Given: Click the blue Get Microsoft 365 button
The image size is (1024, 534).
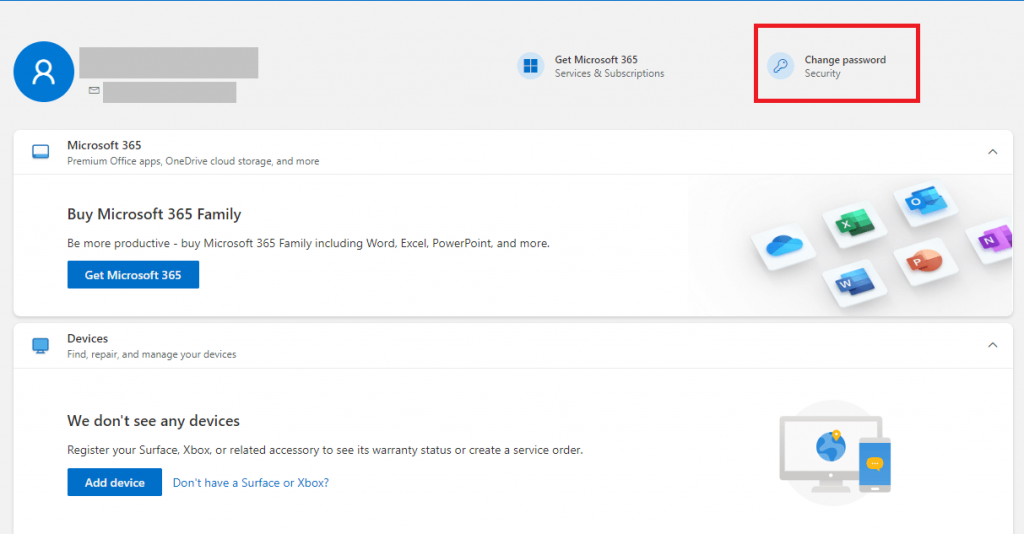Looking at the screenshot, I should coord(133,275).
